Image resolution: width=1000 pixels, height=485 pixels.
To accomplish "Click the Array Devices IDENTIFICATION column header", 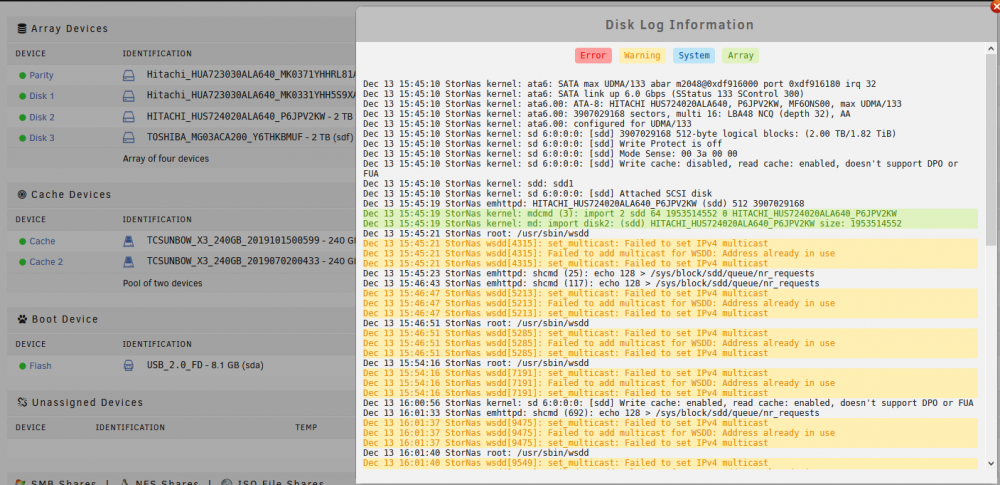I will (x=157, y=54).
